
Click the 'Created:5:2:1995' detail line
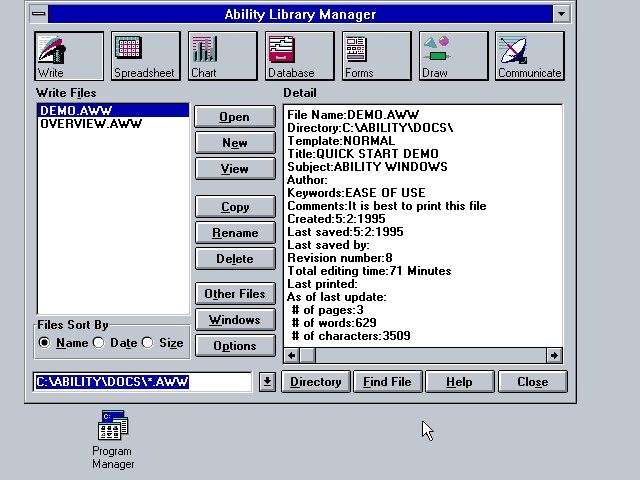[336, 219]
